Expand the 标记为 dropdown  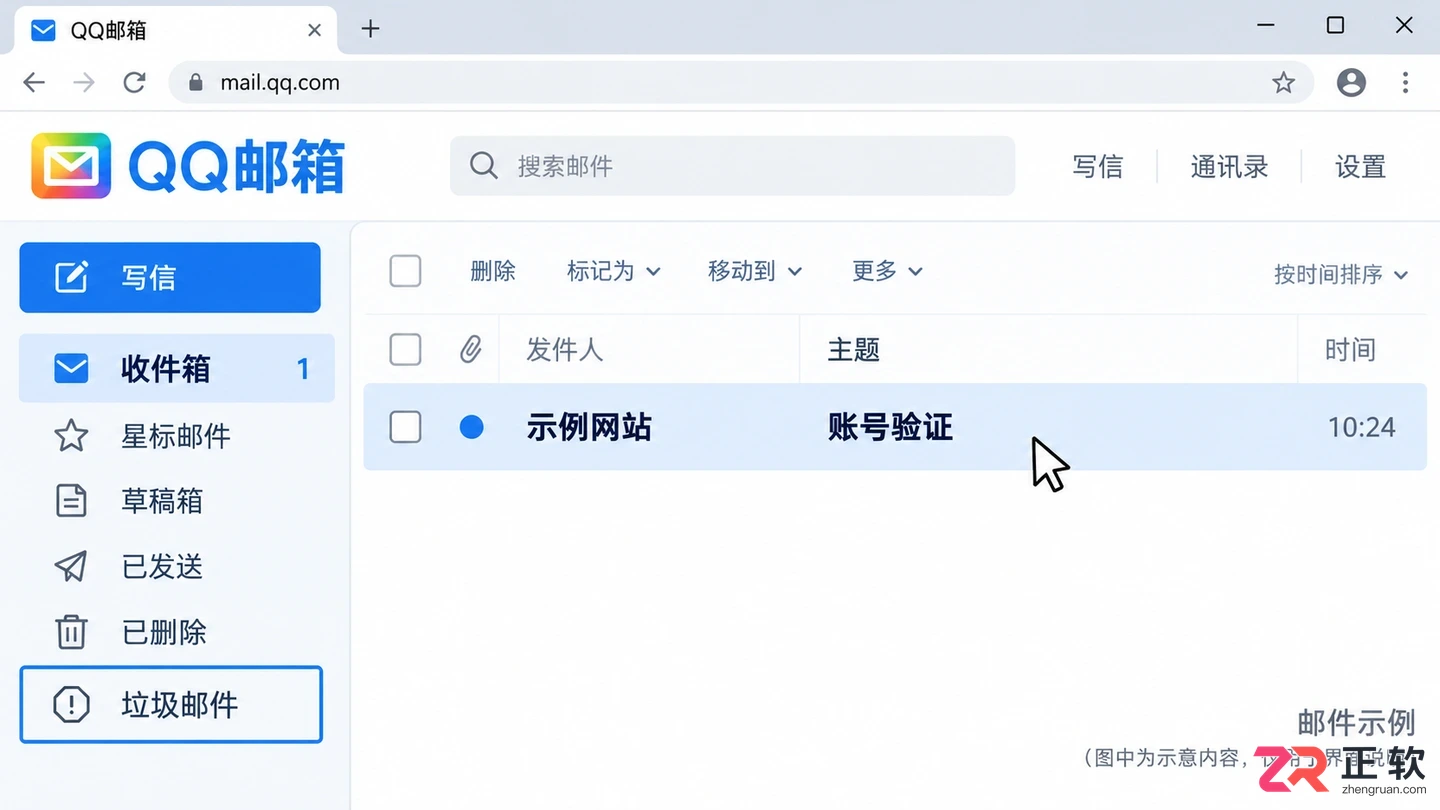coord(613,271)
